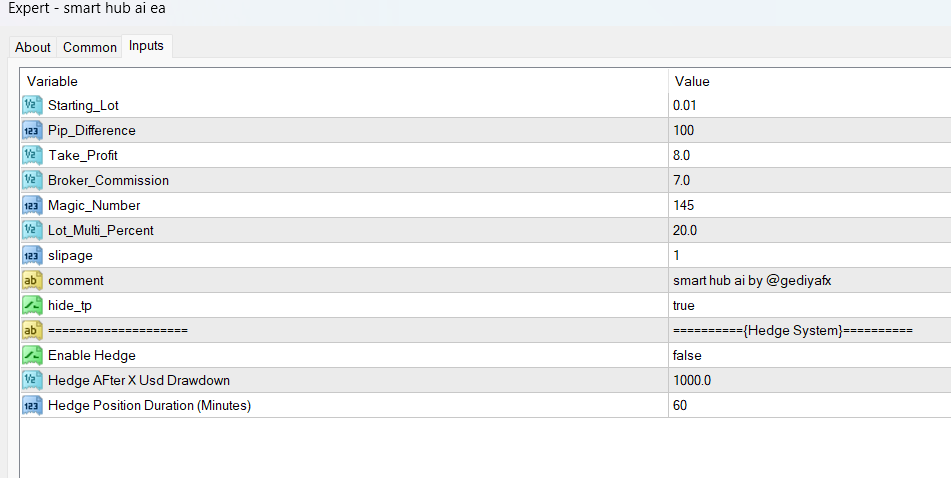Click the Starting_Lot double-type icon
Image resolution: width=951 pixels, height=478 pixels.
pyautogui.click(x=31, y=105)
